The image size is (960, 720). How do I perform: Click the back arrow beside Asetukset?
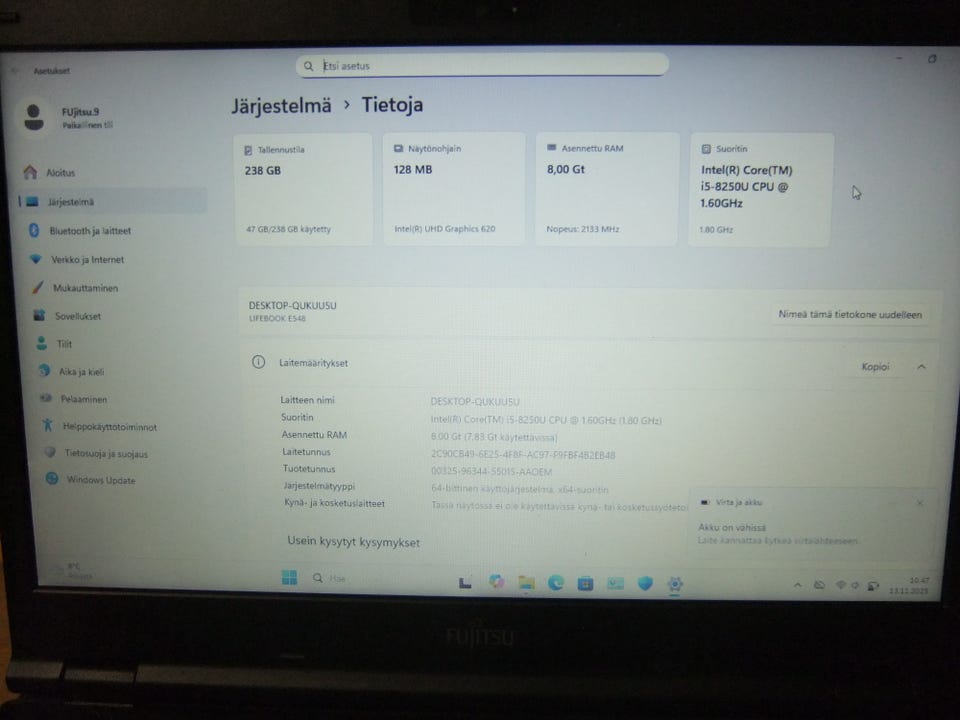pos(15,70)
